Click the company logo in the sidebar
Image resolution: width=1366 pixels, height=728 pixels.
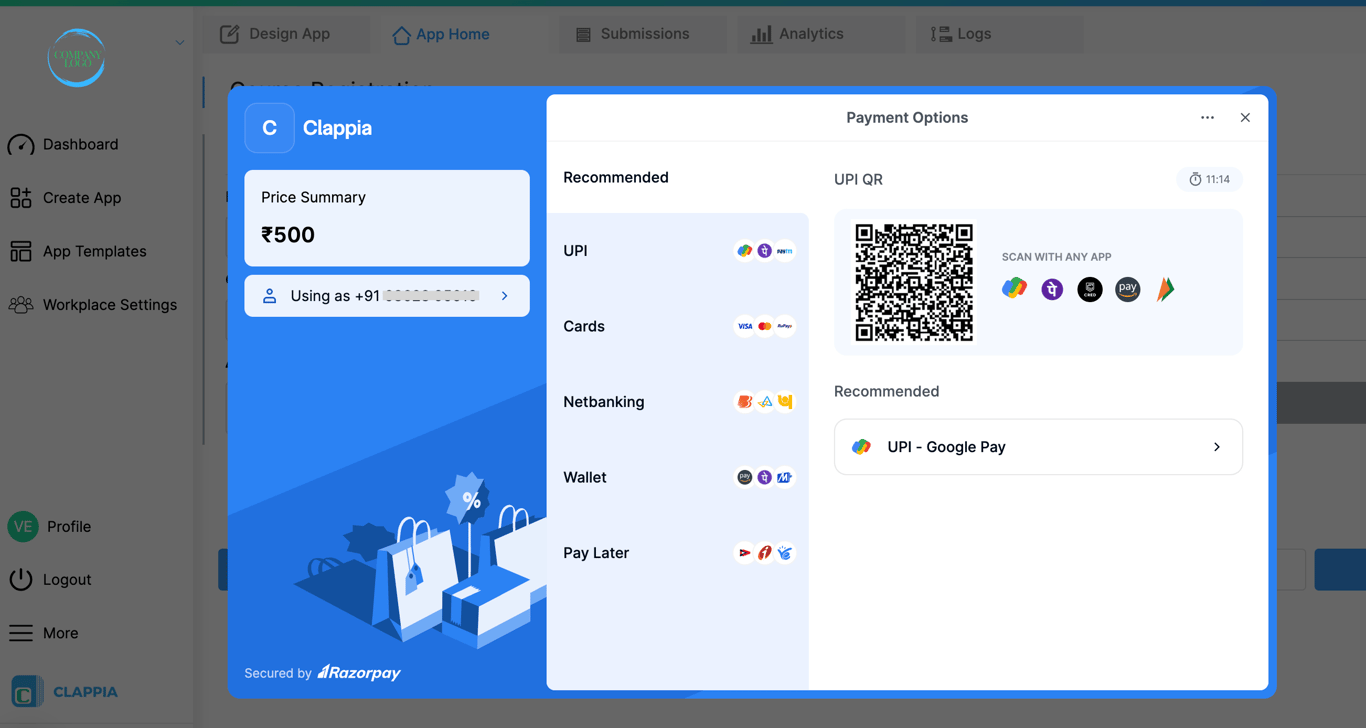tap(76, 58)
